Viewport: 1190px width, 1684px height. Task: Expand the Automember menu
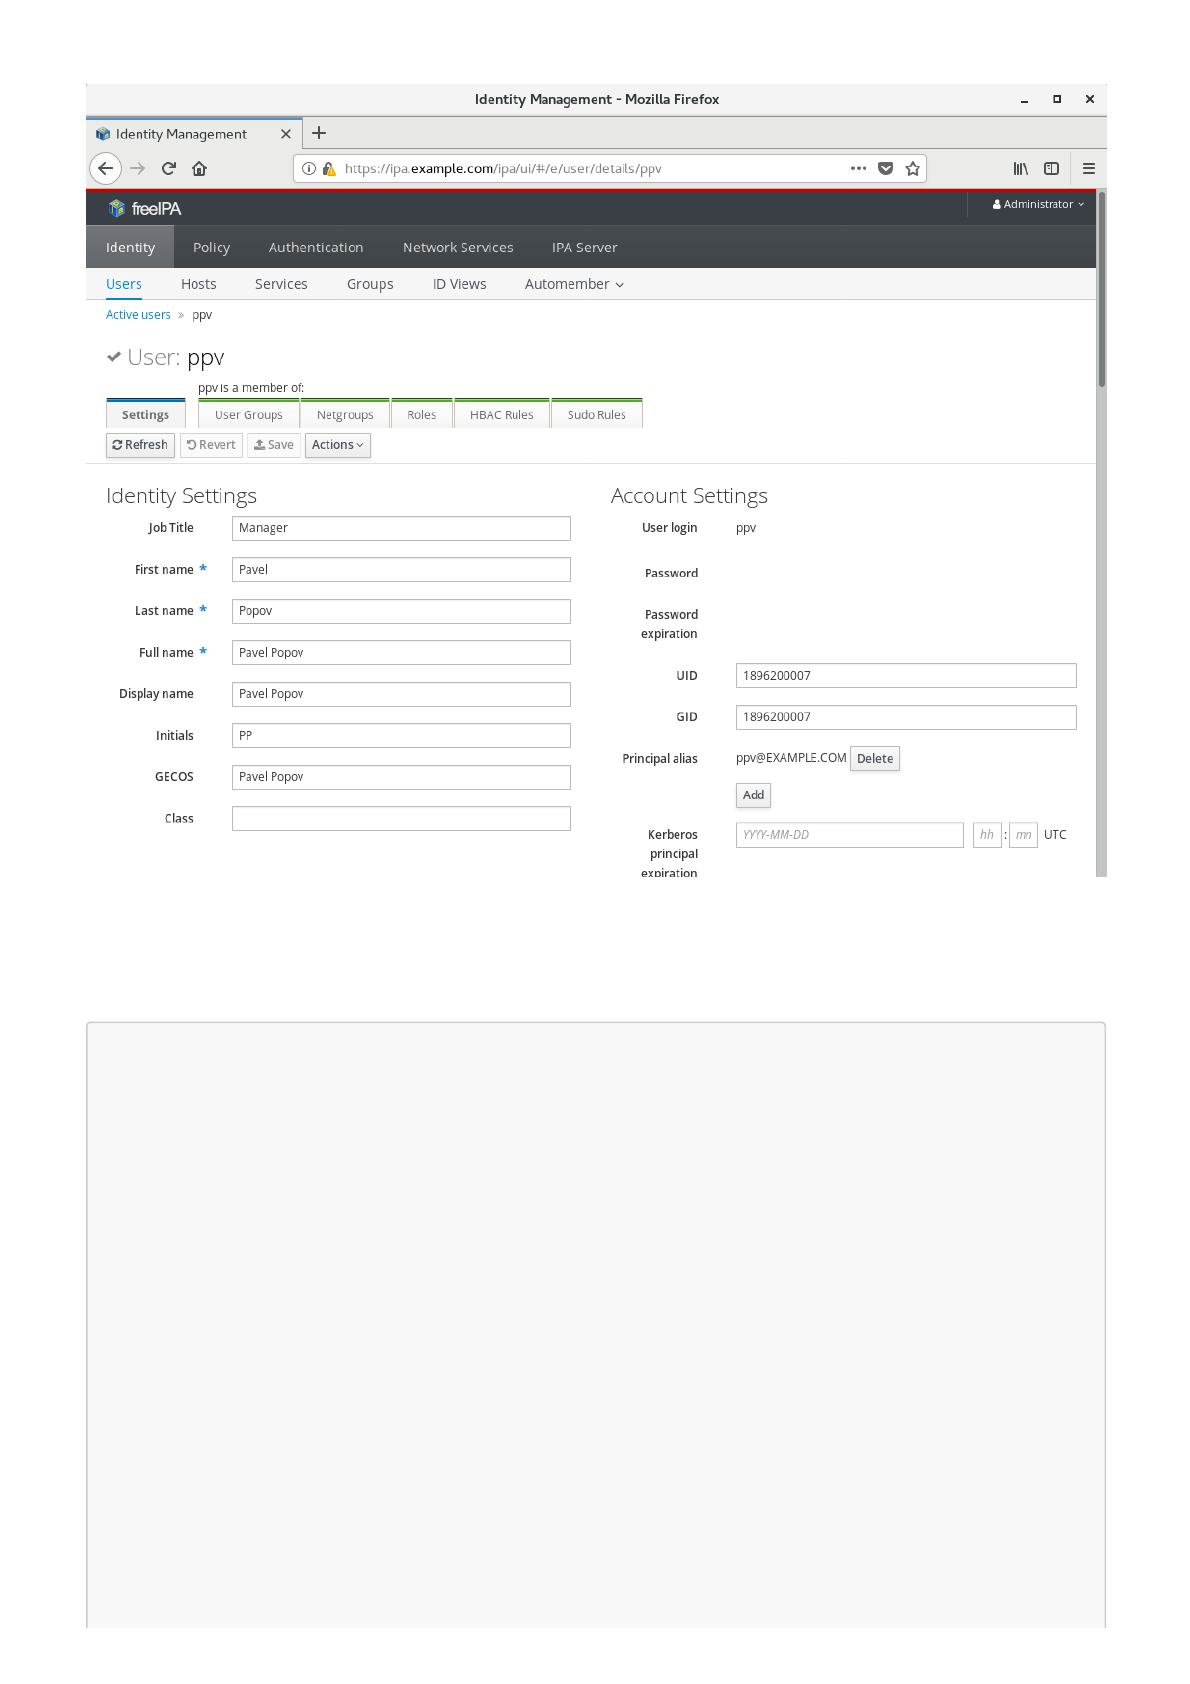574,284
